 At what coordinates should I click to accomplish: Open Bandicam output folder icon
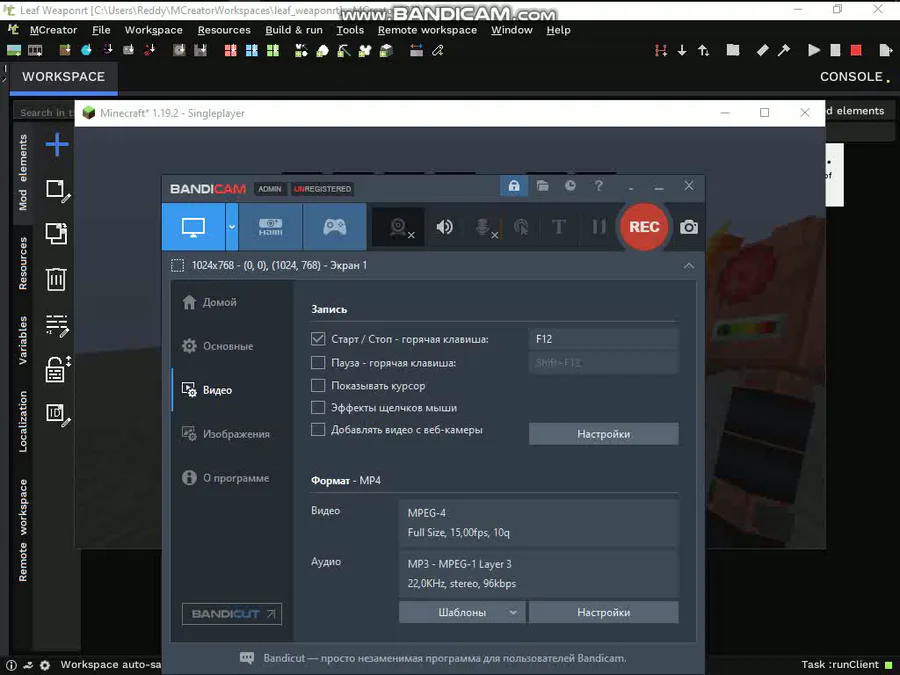542,185
